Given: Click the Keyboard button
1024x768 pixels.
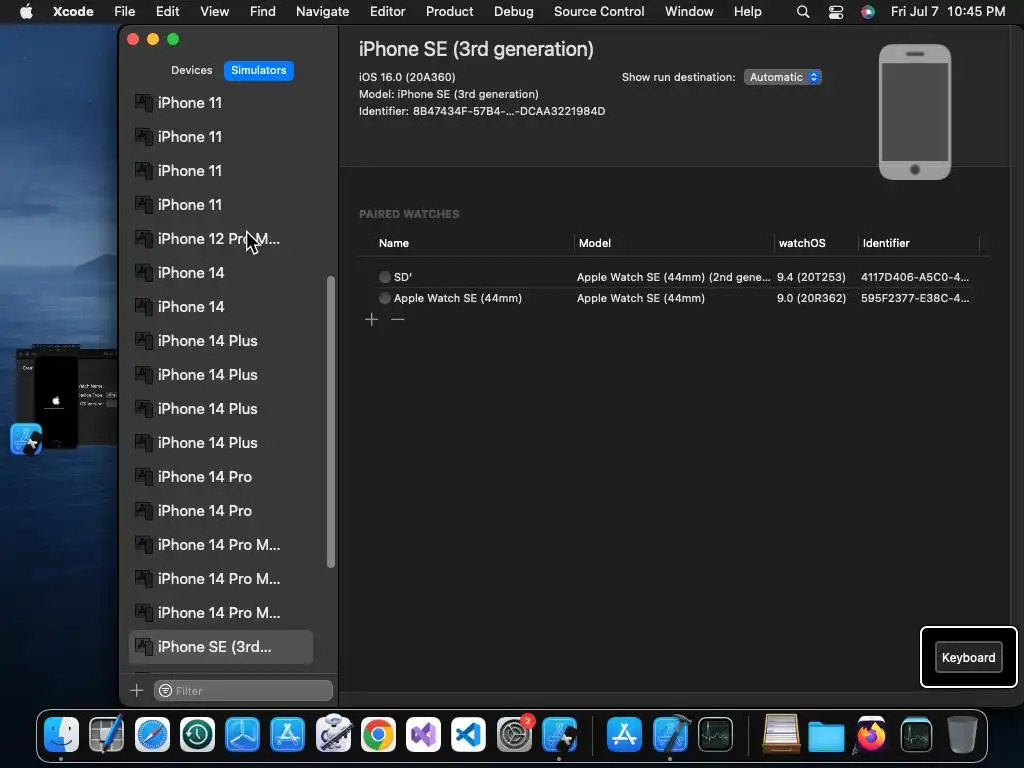Looking at the screenshot, I should (968, 658).
